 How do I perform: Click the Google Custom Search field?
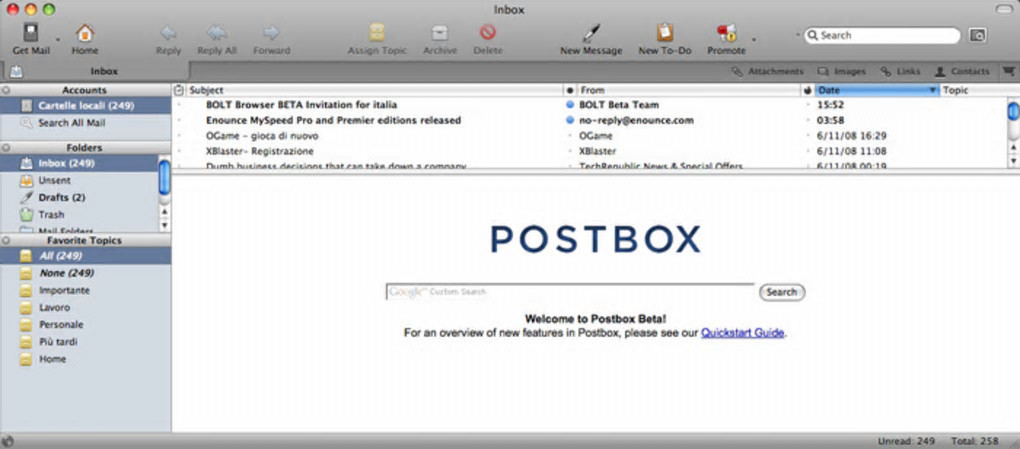(570, 292)
